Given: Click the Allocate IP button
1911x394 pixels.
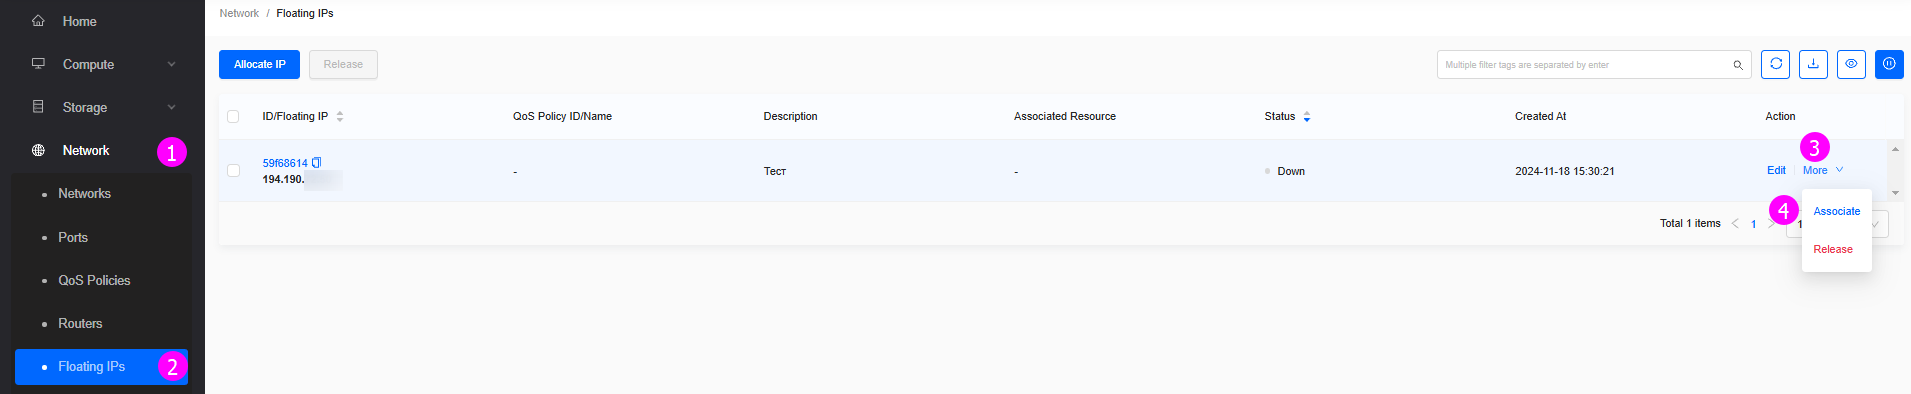Looking at the screenshot, I should tap(259, 64).
